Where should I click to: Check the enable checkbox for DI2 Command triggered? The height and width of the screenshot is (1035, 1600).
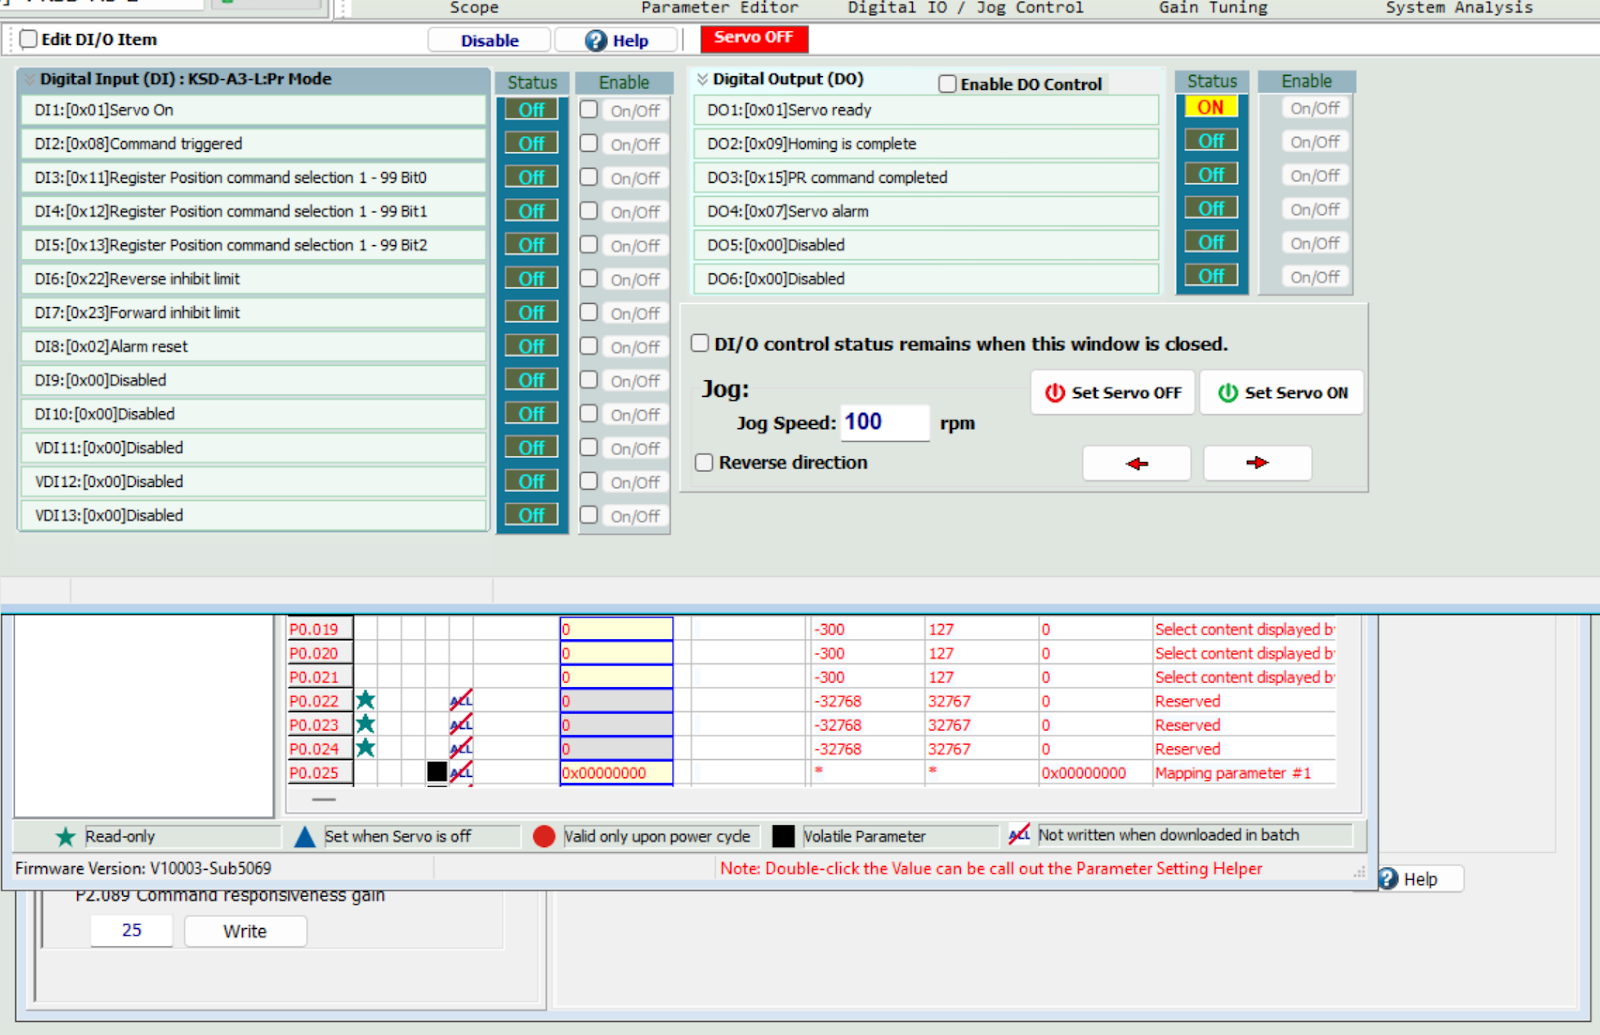pos(589,143)
